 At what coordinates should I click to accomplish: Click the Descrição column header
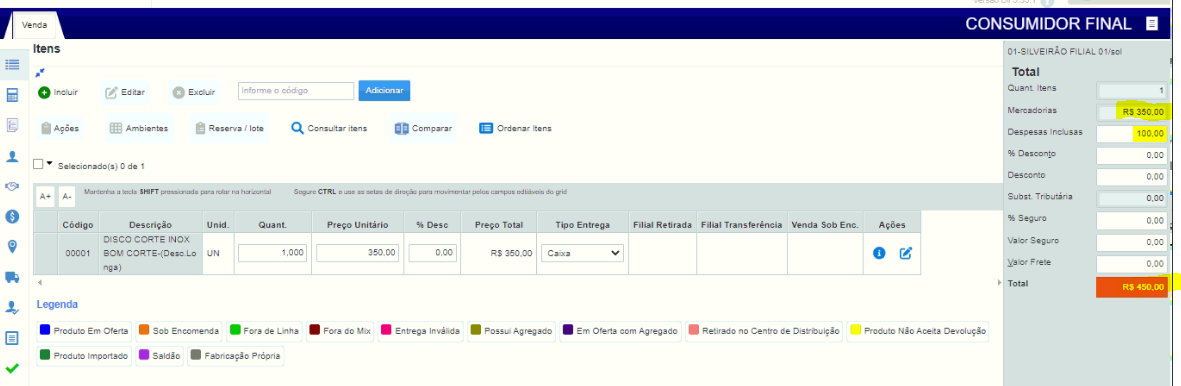click(x=151, y=225)
